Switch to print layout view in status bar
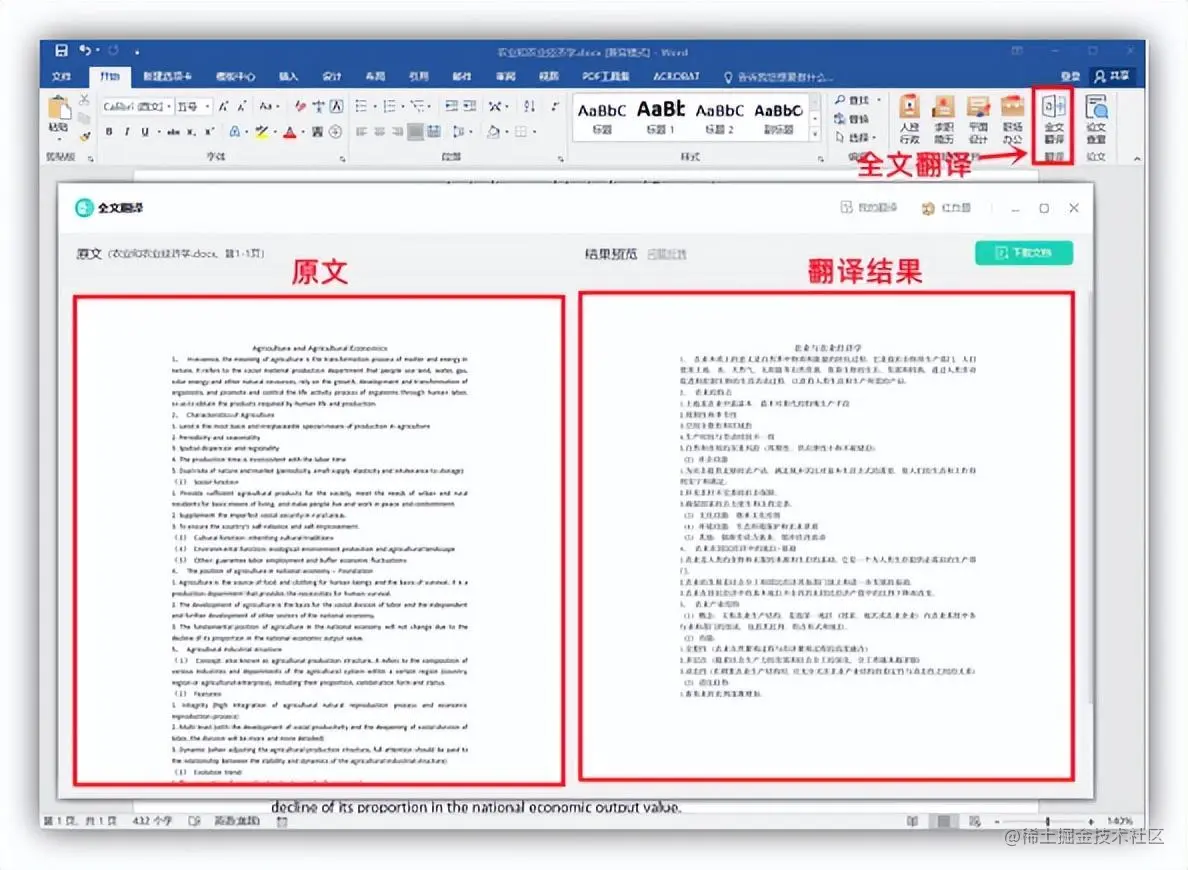This screenshot has height=870, width=1188. (944, 821)
